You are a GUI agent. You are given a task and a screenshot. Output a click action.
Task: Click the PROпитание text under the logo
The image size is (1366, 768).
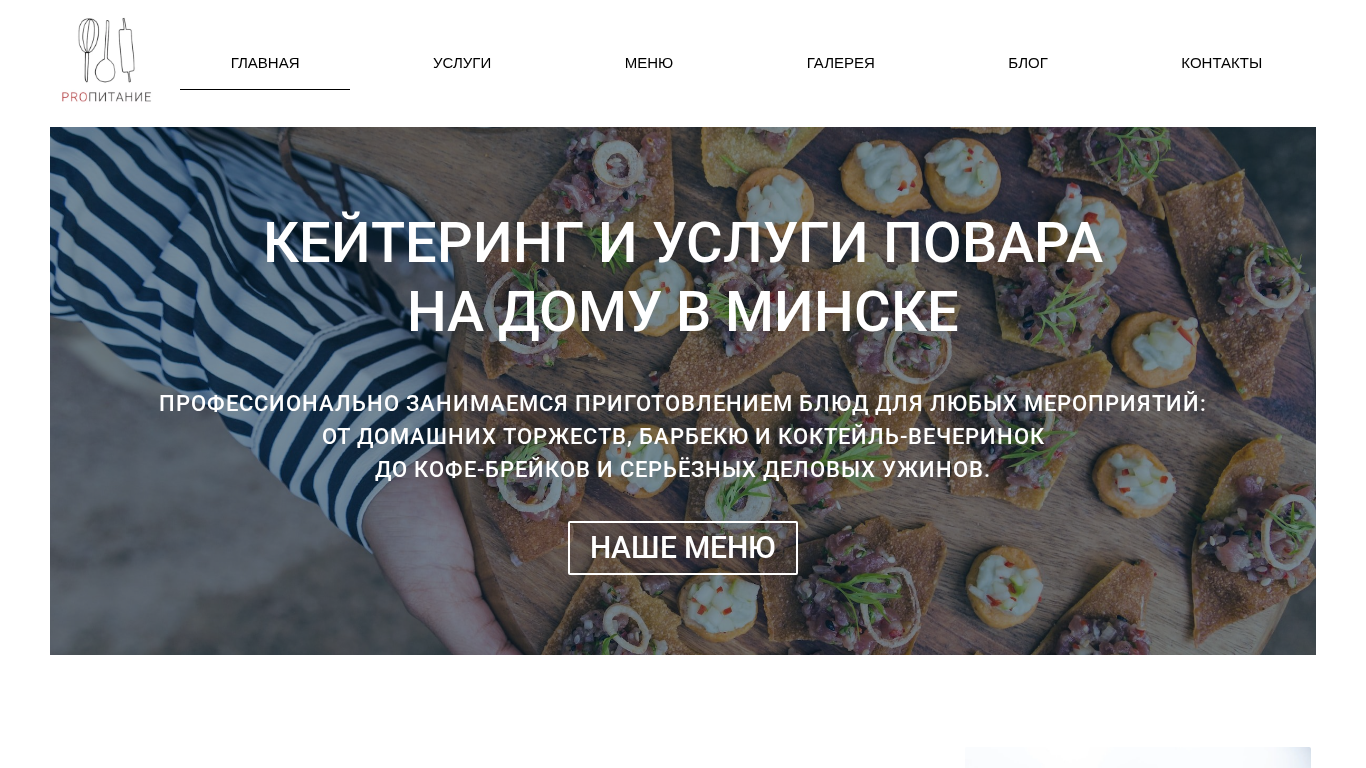106,97
